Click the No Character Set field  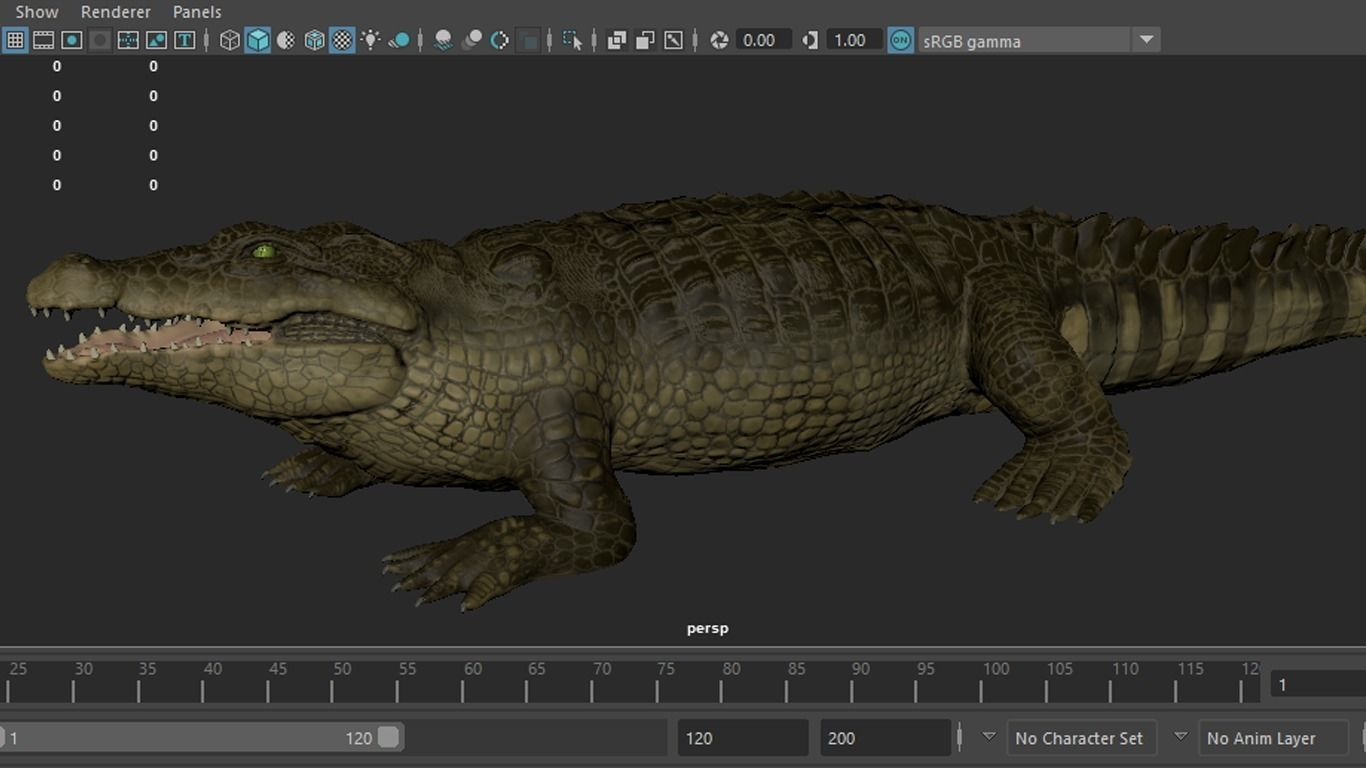pos(1081,738)
